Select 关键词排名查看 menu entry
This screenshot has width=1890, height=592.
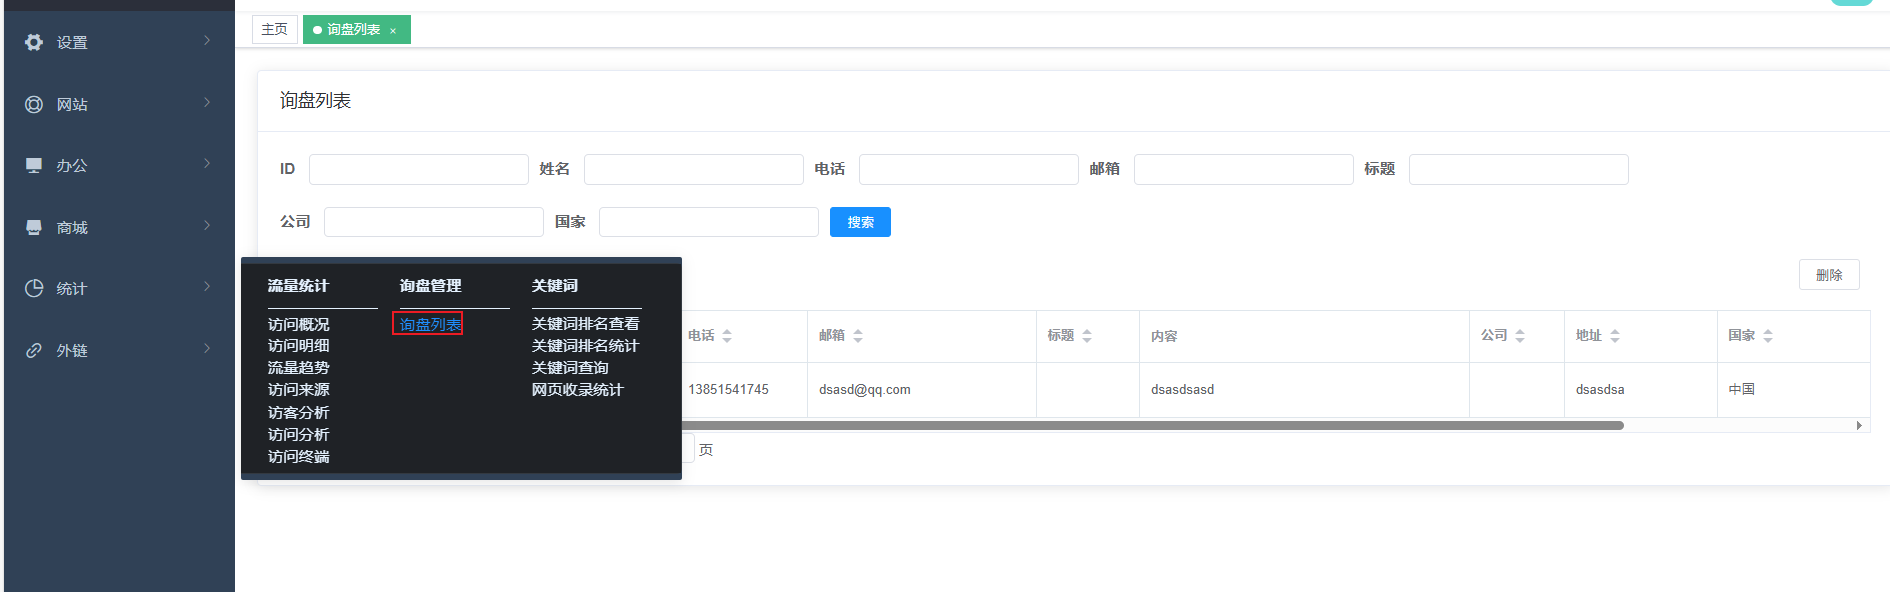(x=585, y=324)
